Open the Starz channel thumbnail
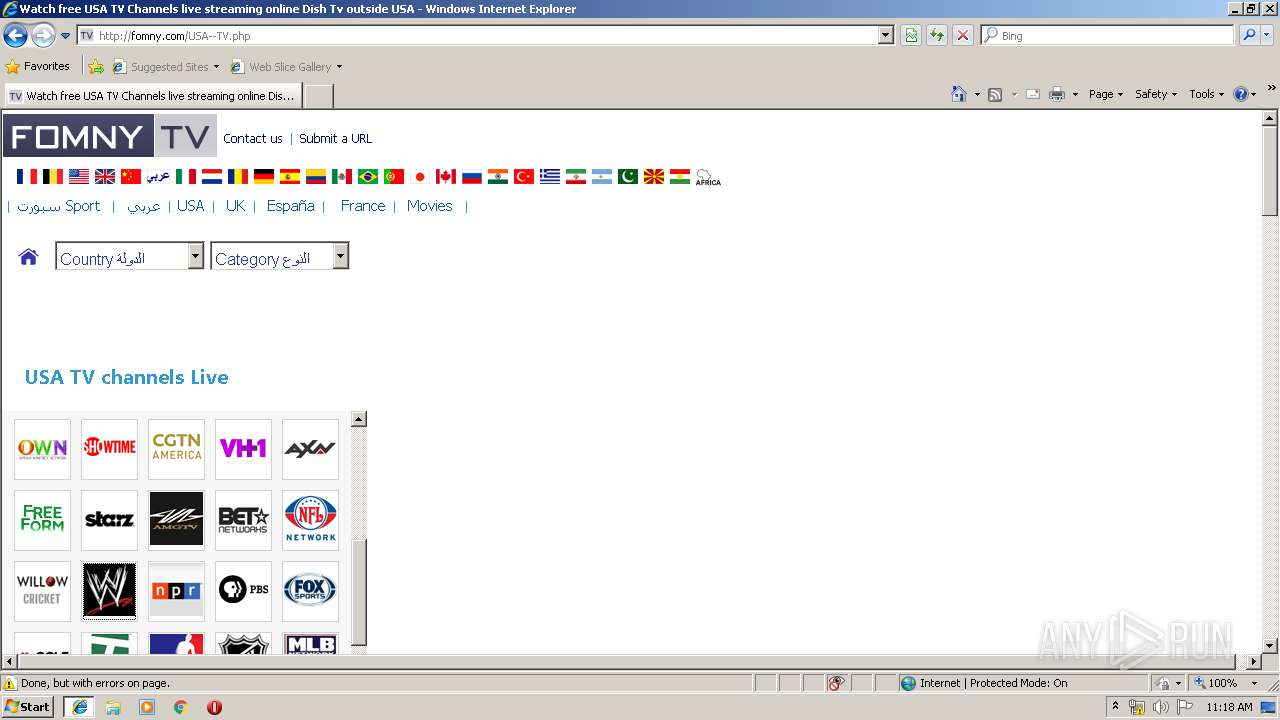 pyautogui.click(x=109, y=520)
